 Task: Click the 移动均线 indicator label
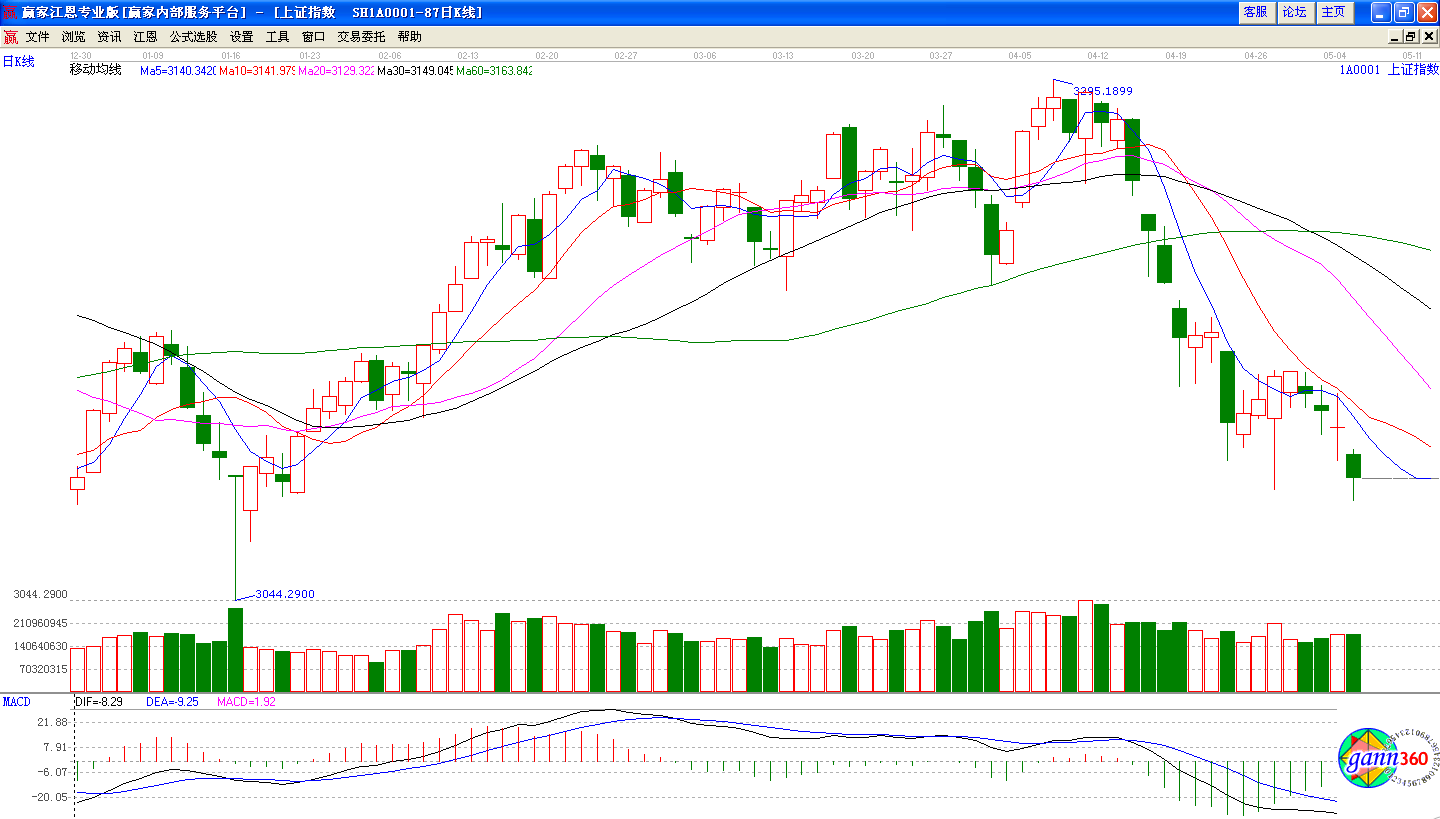pyautogui.click(x=95, y=70)
